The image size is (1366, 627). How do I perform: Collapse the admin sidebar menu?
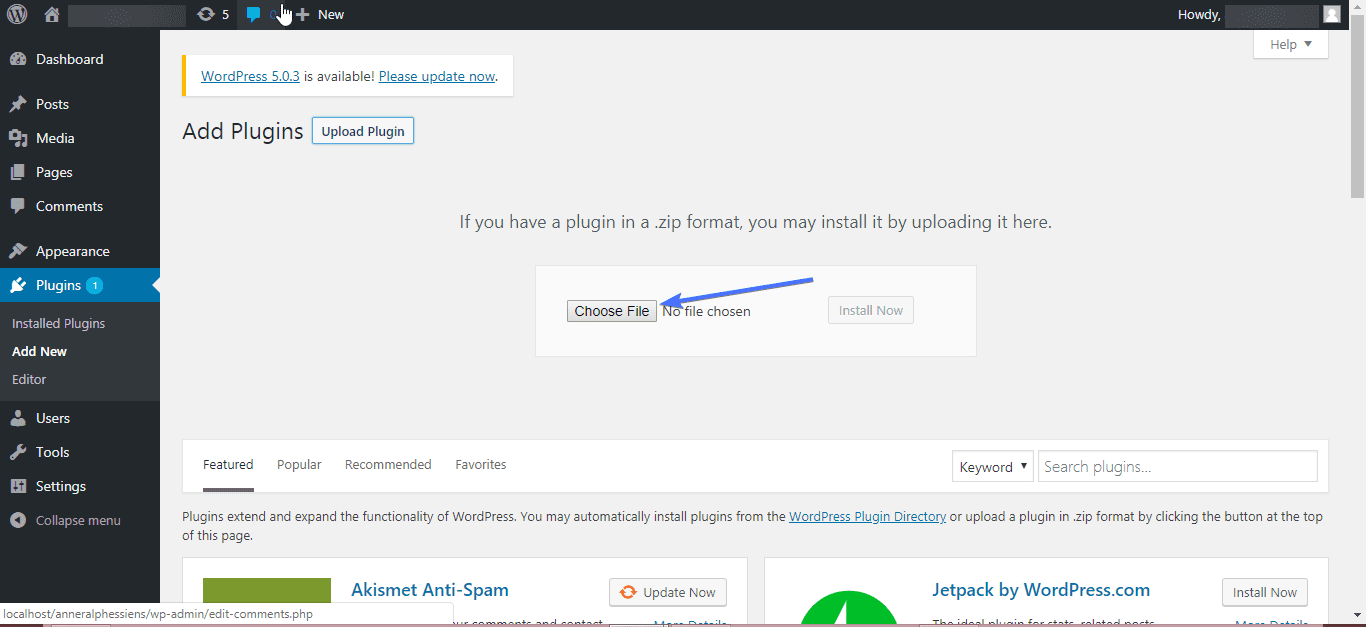click(78, 520)
